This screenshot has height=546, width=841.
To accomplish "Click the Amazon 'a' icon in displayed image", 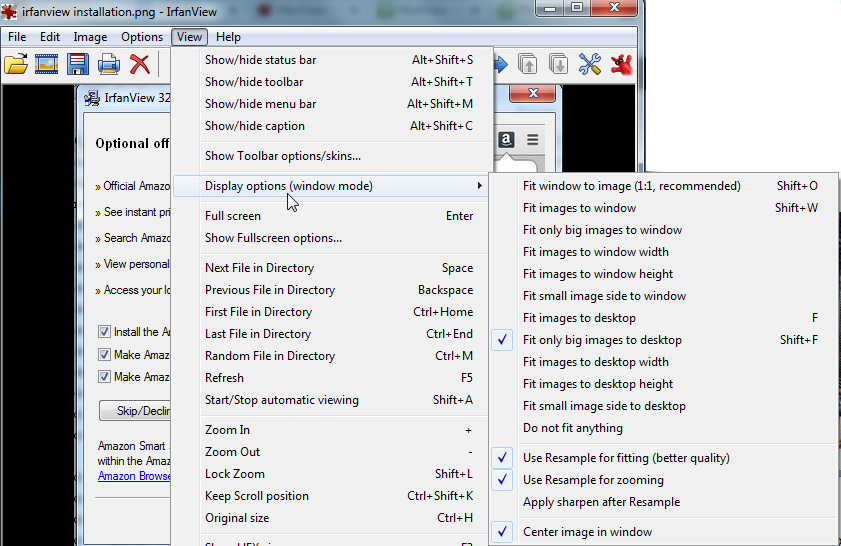I will (x=506, y=139).
